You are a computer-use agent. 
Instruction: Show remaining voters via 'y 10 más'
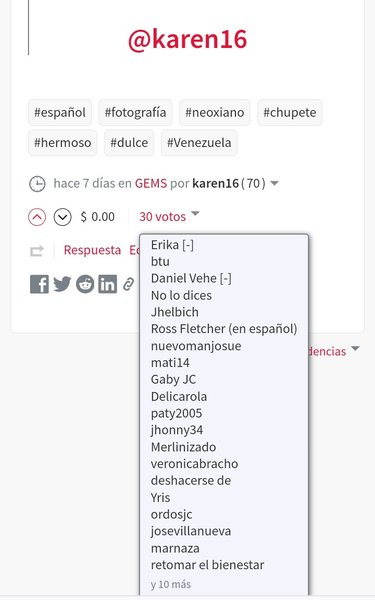171,584
